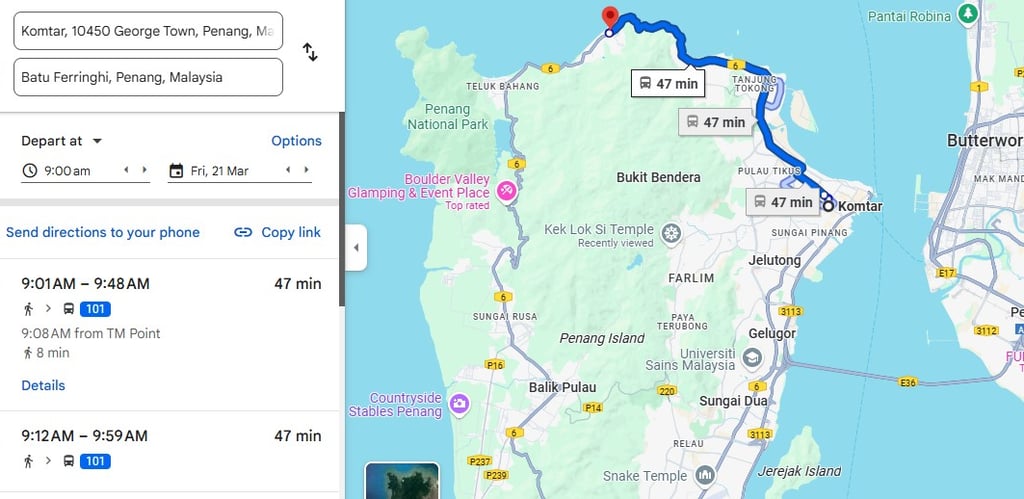Click the Kek Lok Si Temple map marker

[x=671, y=233]
